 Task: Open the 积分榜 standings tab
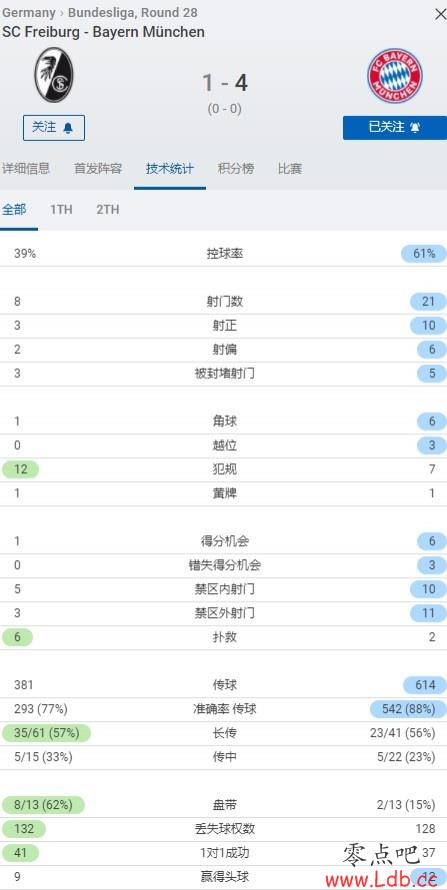click(236, 169)
